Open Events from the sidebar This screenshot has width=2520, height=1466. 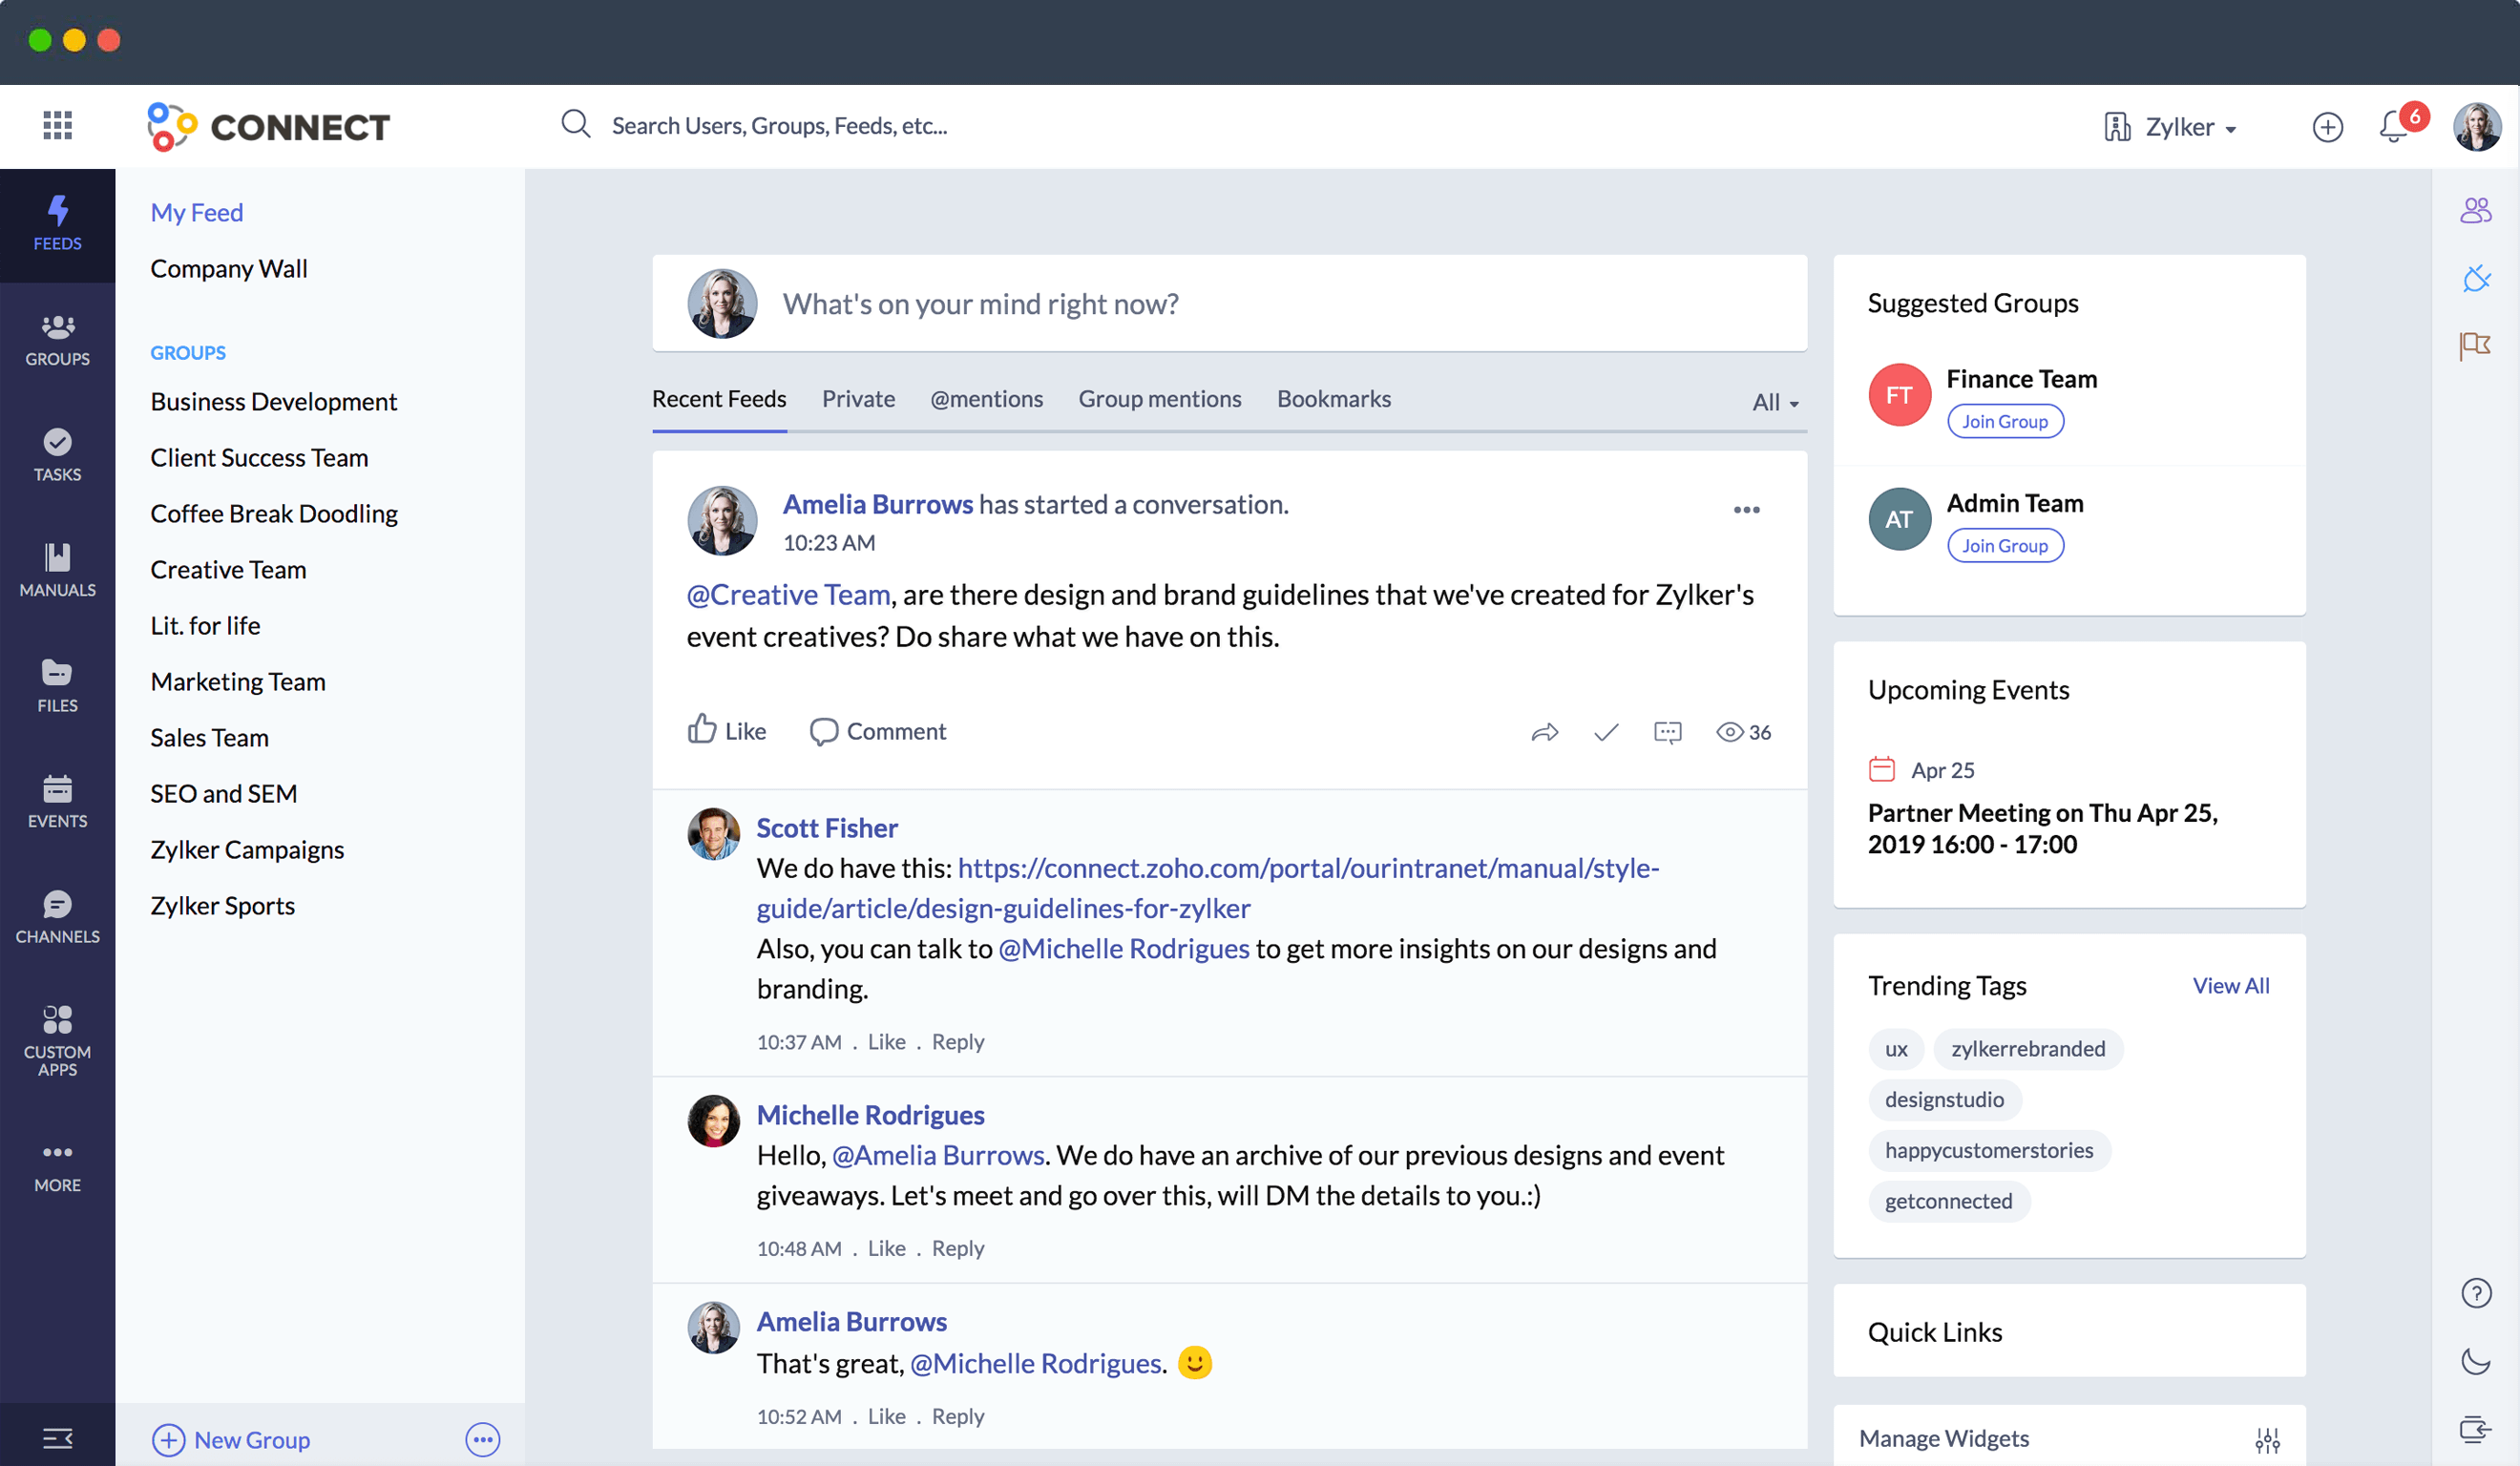point(57,802)
